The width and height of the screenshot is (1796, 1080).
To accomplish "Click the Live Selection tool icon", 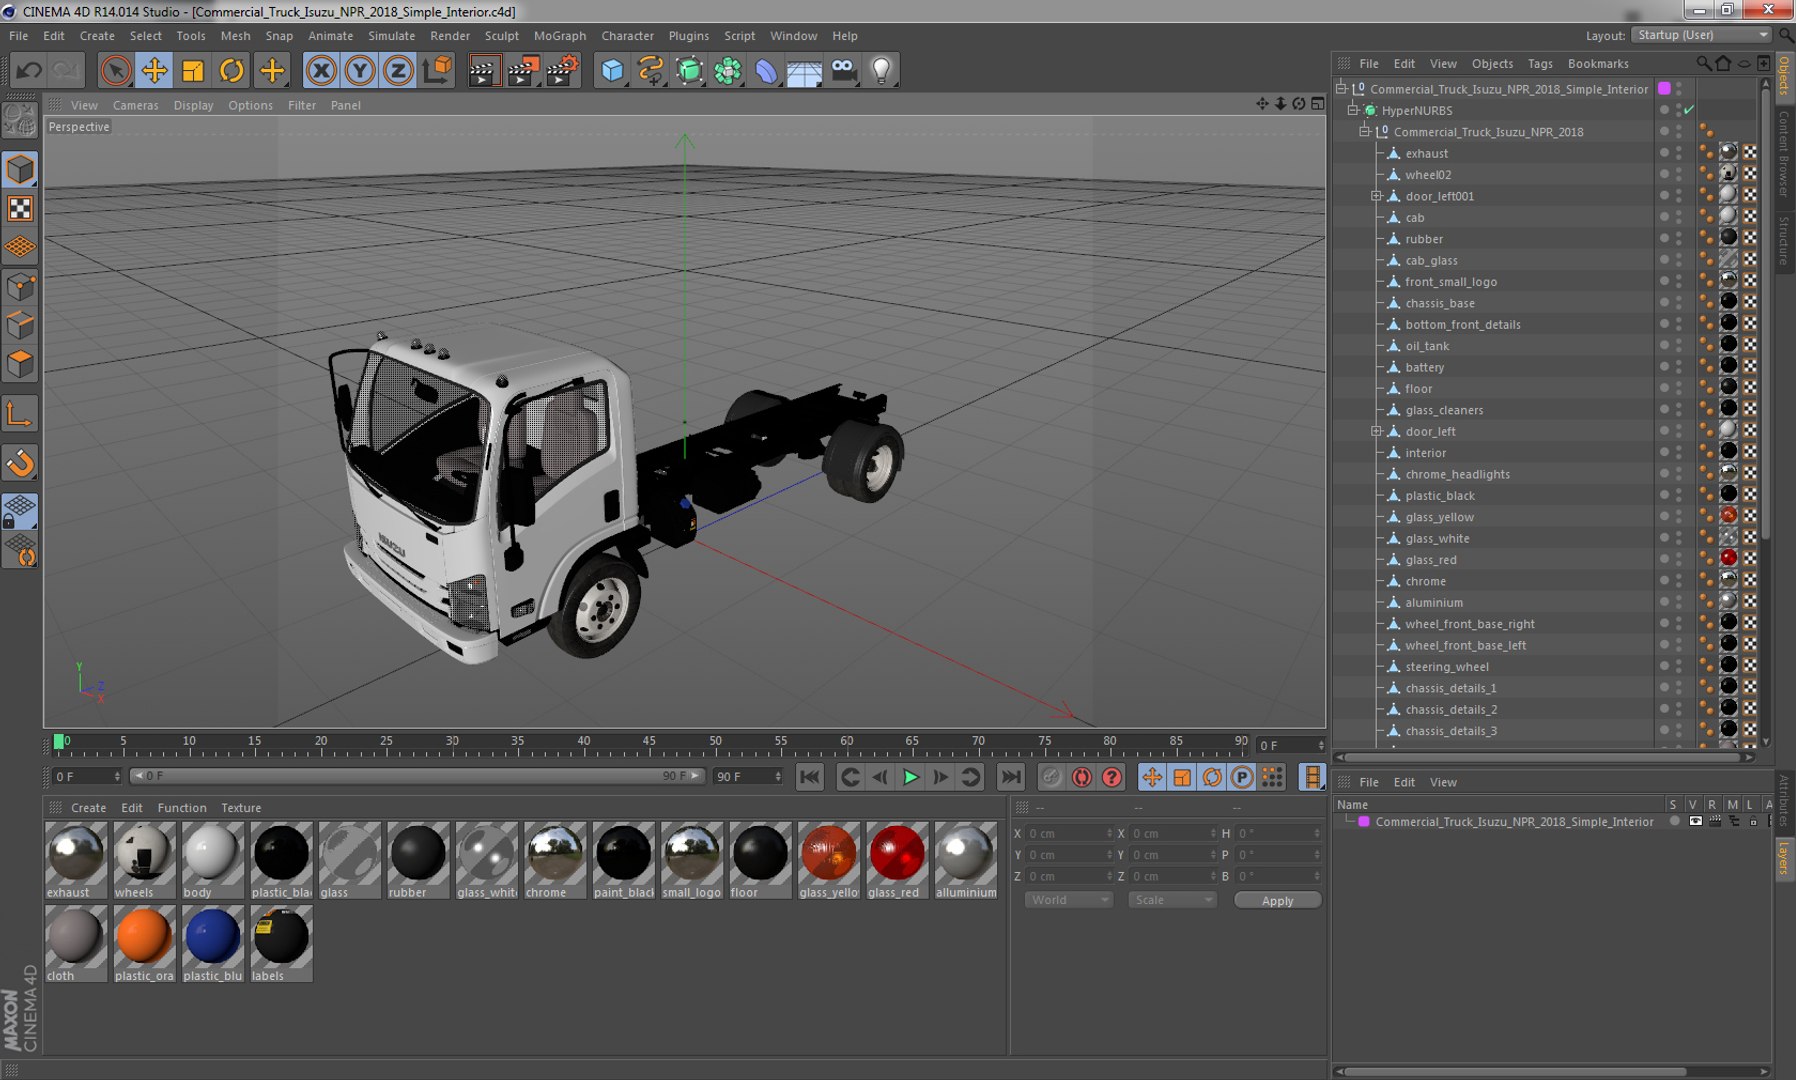I will (x=116, y=71).
